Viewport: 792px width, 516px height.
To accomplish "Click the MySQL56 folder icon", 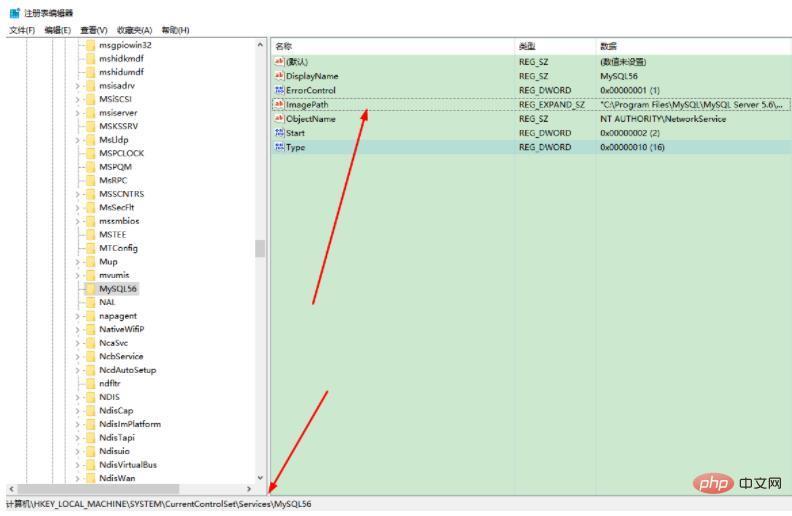I will (90, 289).
